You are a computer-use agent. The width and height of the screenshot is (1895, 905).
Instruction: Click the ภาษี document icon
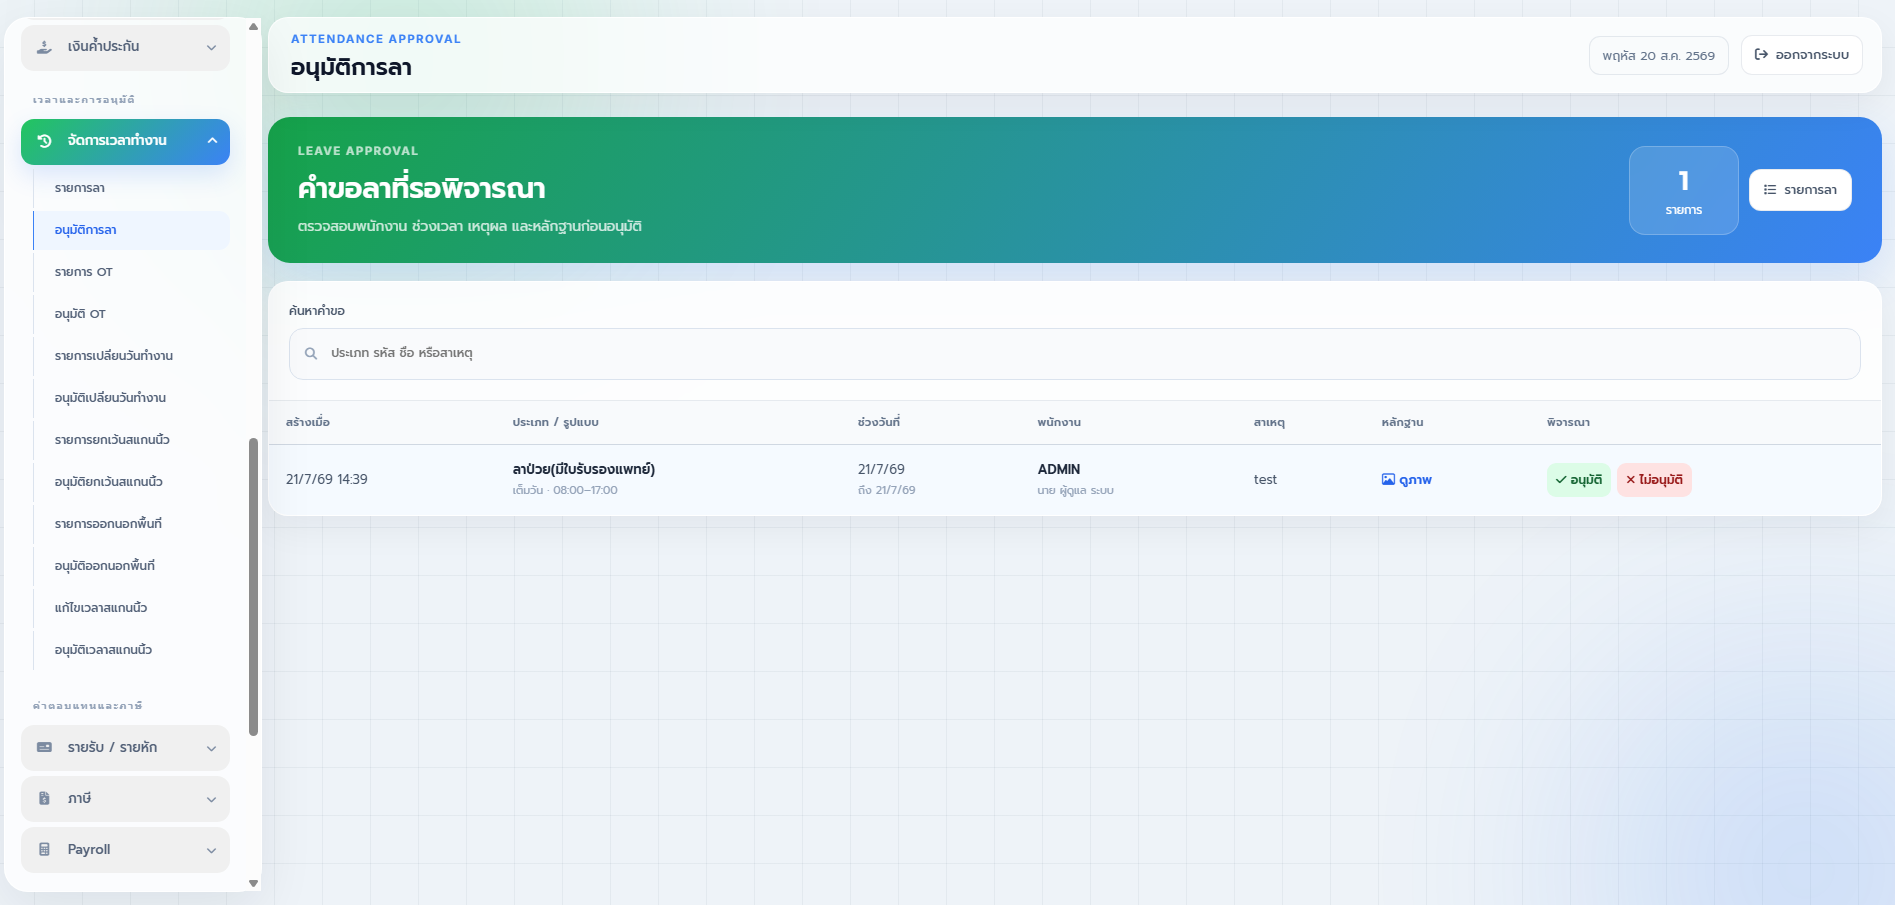44,799
